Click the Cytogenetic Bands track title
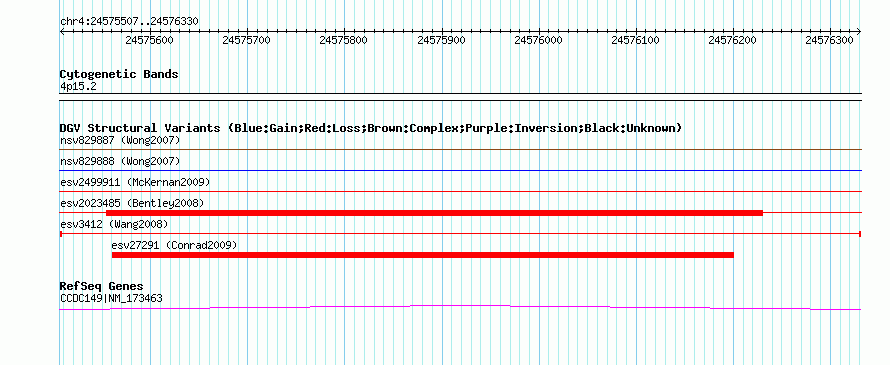Screen dimensions: 890x365 (x=119, y=74)
